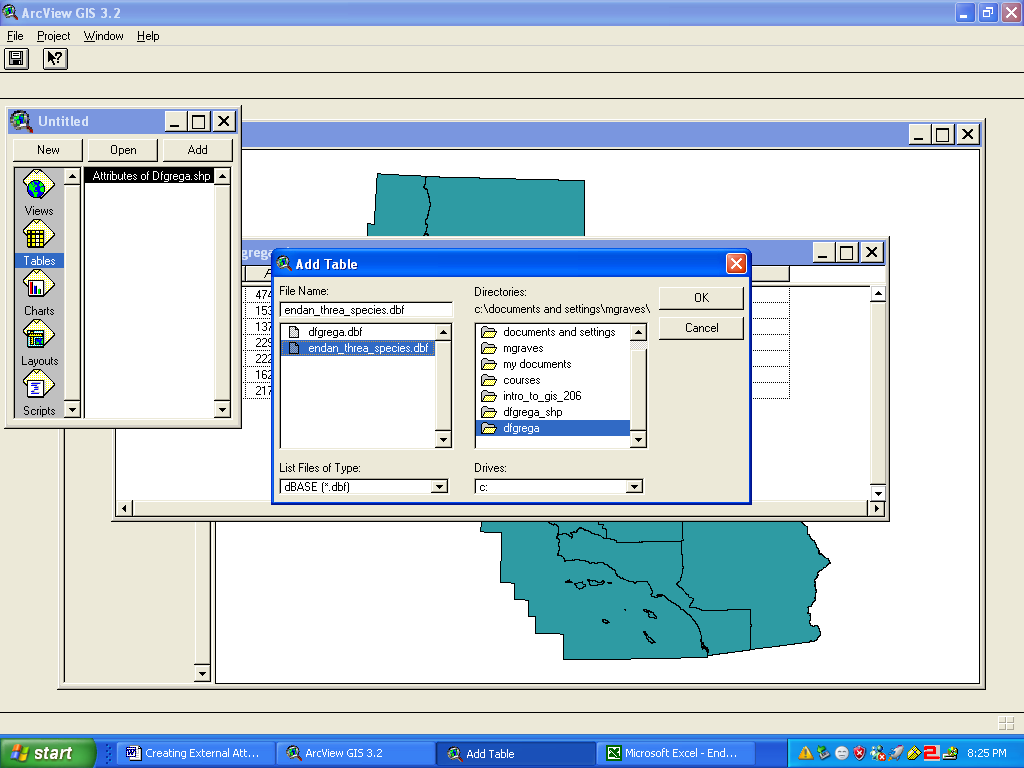The width and height of the screenshot is (1024, 768).
Task: Switch to Microsoft Excel taskbar item
Action: pyautogui.click(x=676, y=753)
